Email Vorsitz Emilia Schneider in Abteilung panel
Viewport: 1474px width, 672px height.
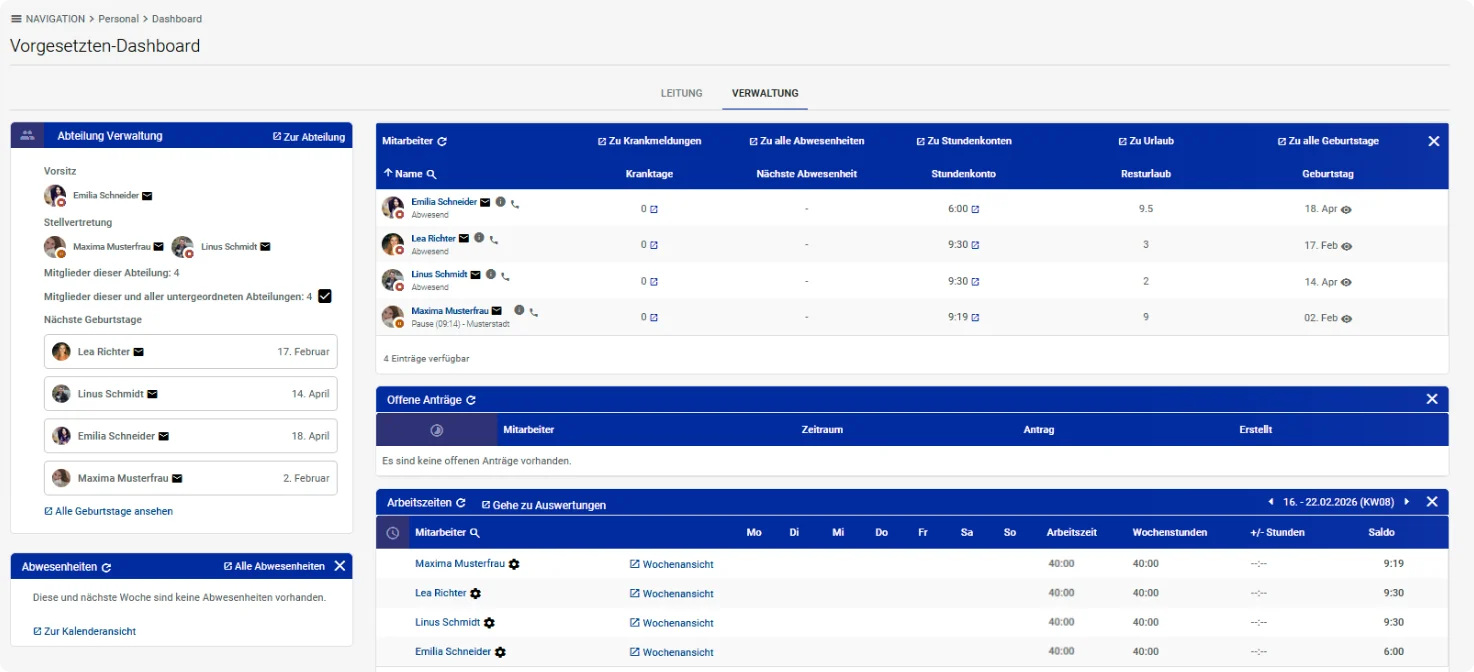[x=147, y=196]
